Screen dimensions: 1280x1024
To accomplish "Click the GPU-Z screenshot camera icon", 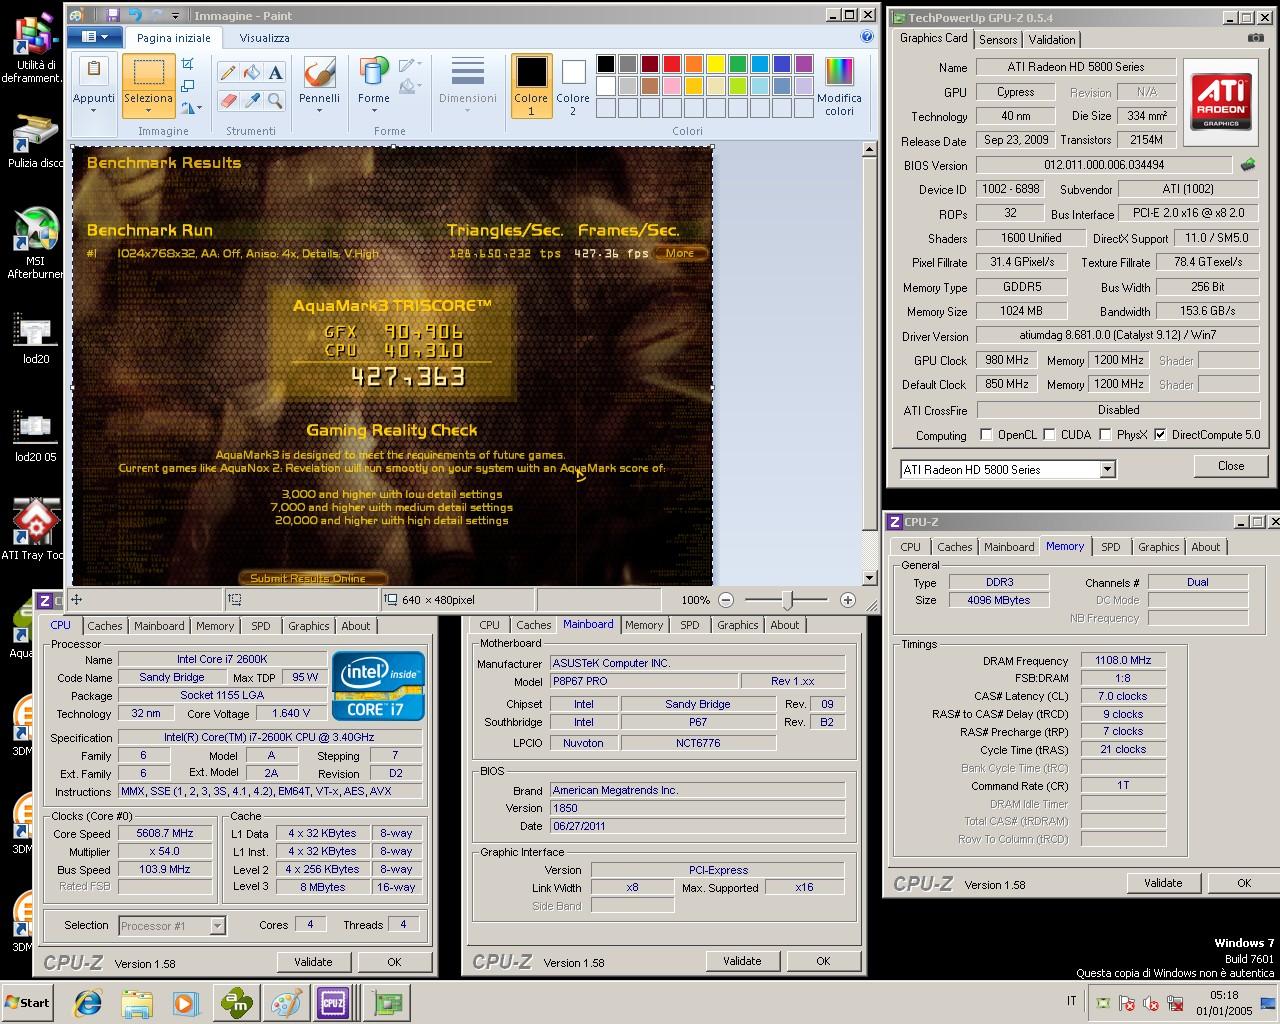I will (x=1255, y=38).
